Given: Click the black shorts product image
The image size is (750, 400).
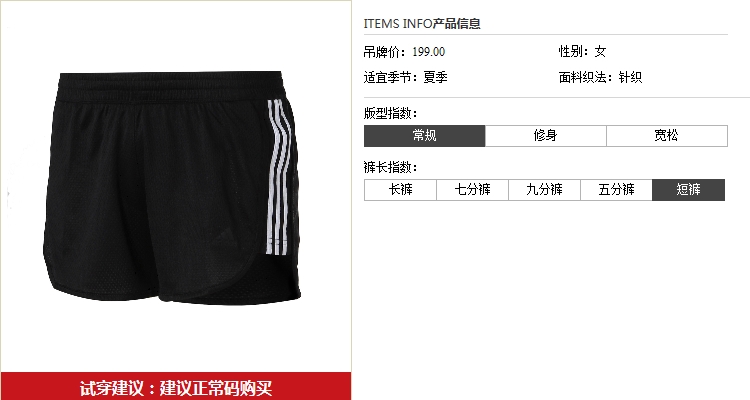Looking at the screenshot, I should [x=172, y=188].
